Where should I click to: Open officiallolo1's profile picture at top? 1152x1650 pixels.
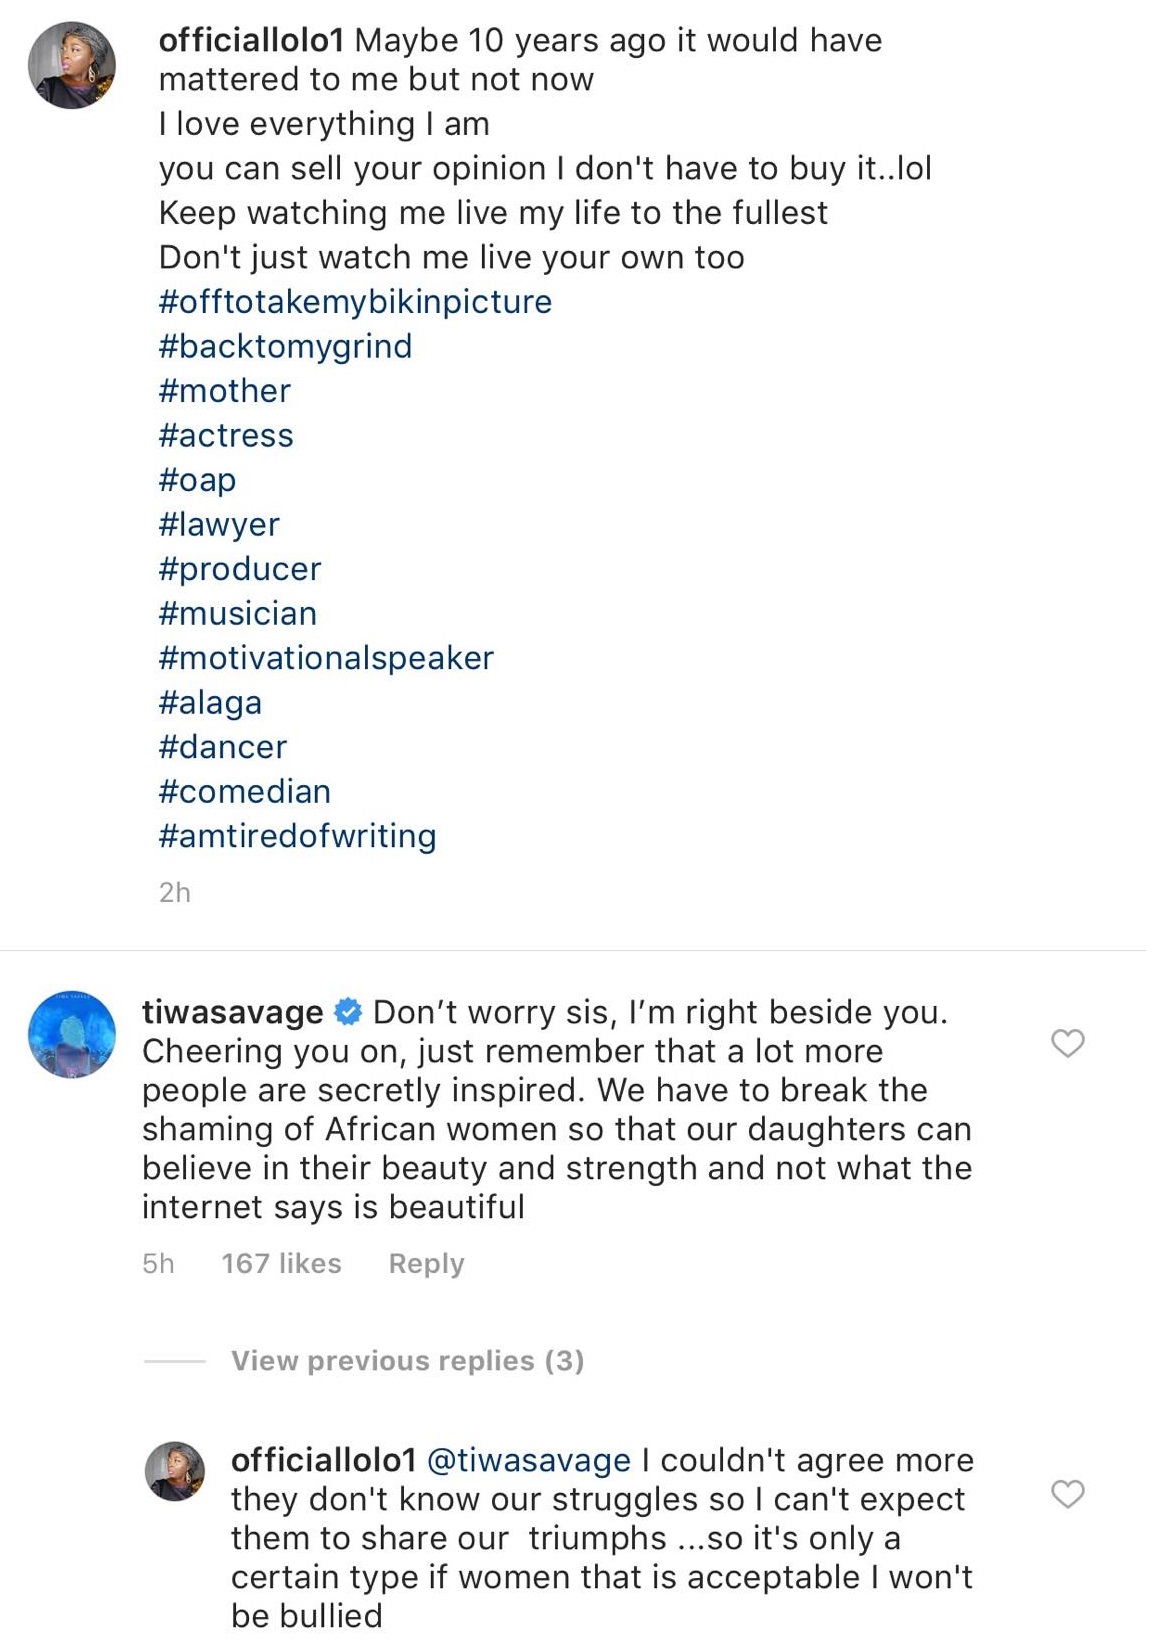tap(71, 65)
